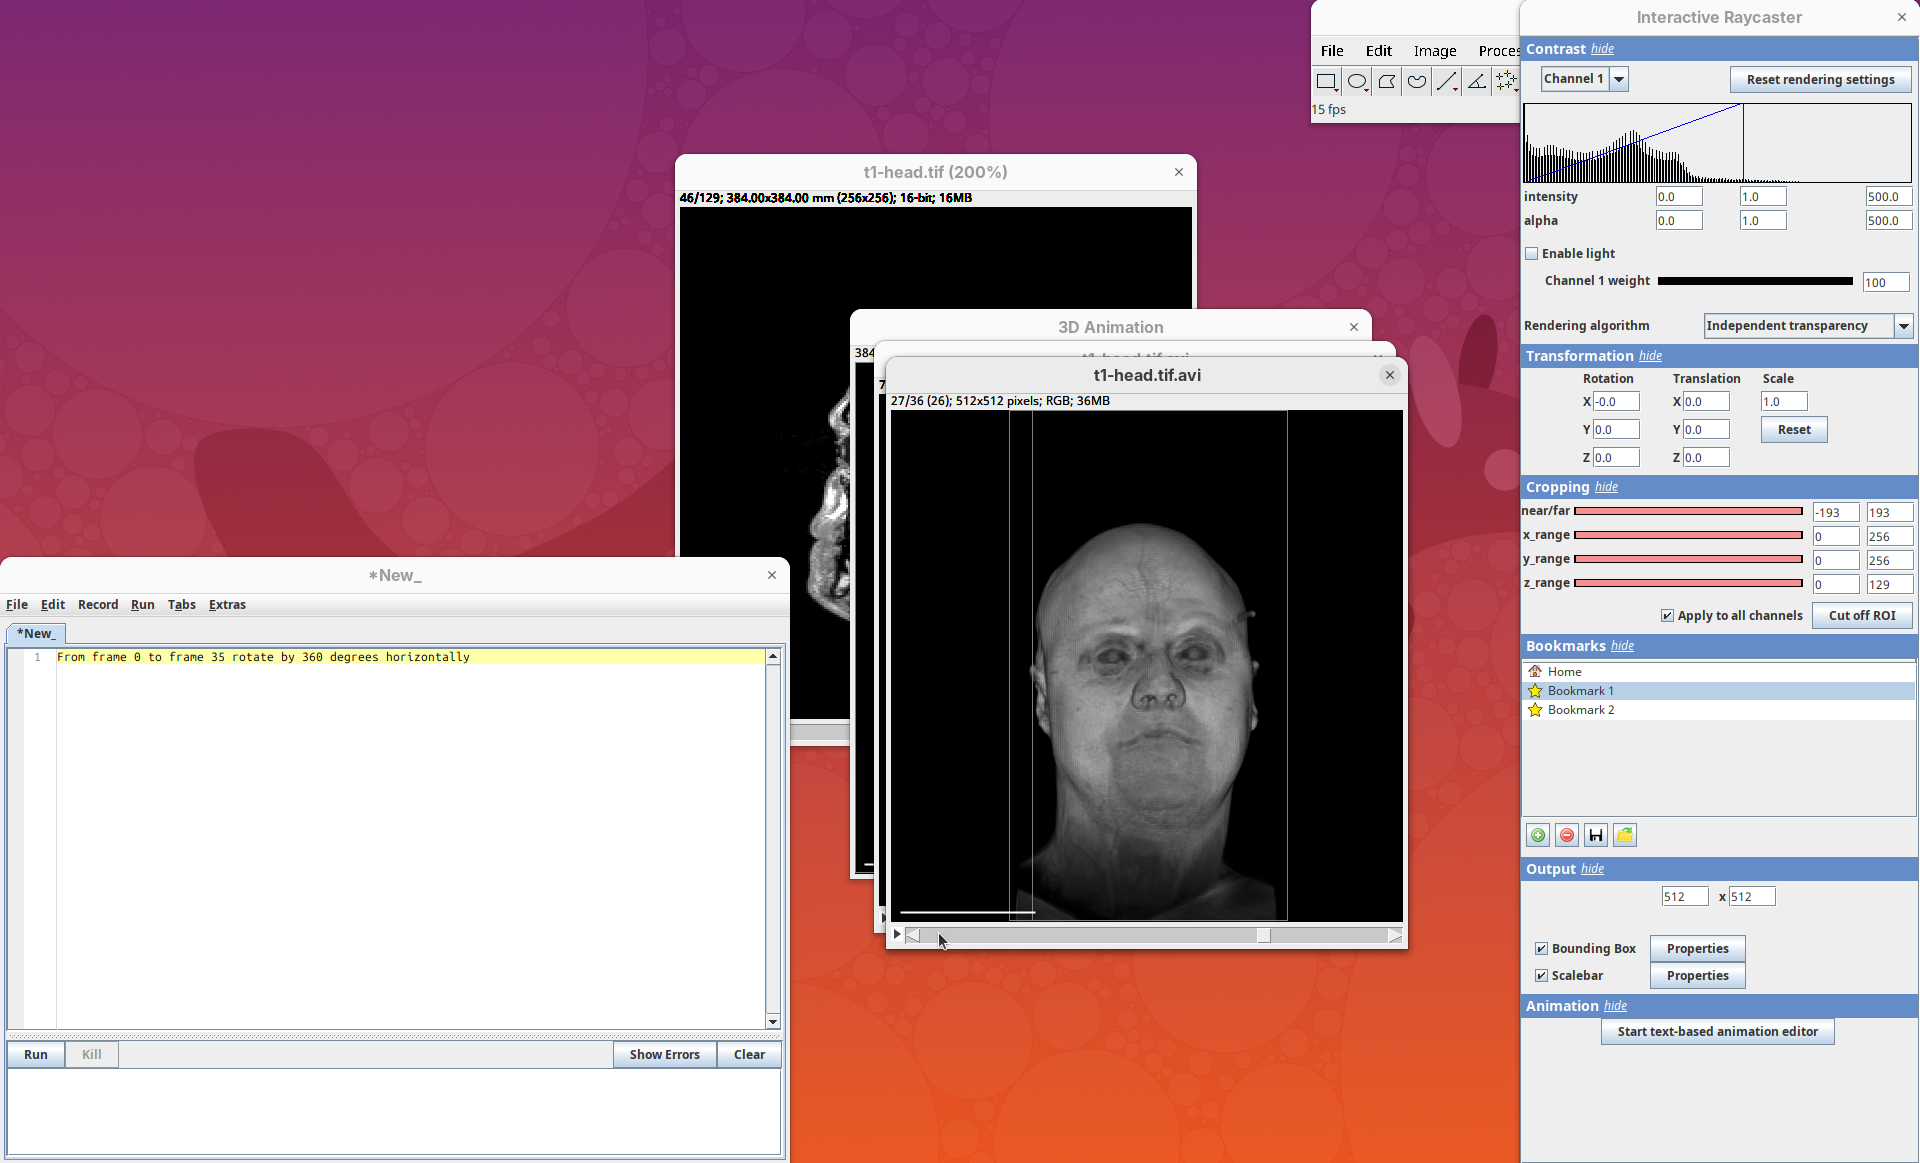Screen dimensions: 1920x1163
Task: Select the Straight Line tool
Action: [1446, 82]
